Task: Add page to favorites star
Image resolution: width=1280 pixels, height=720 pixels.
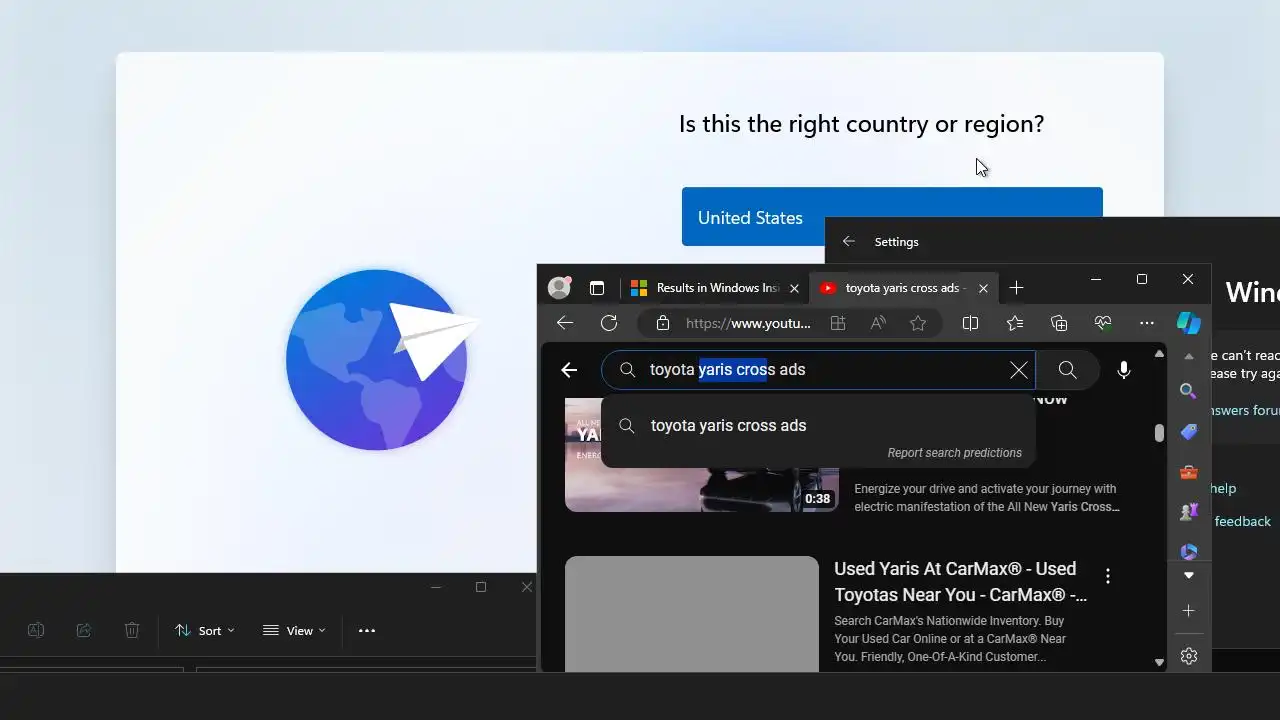Action: click(918, 323)
